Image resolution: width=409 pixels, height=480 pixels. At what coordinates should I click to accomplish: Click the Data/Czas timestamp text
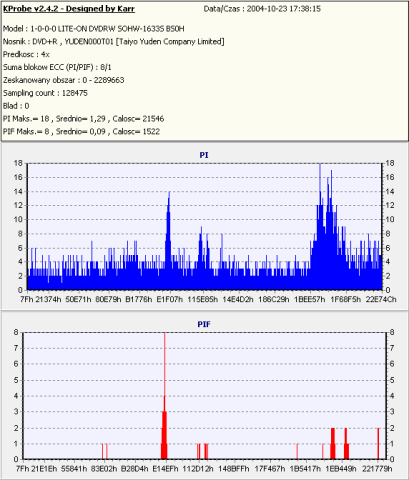pos(262,9)
